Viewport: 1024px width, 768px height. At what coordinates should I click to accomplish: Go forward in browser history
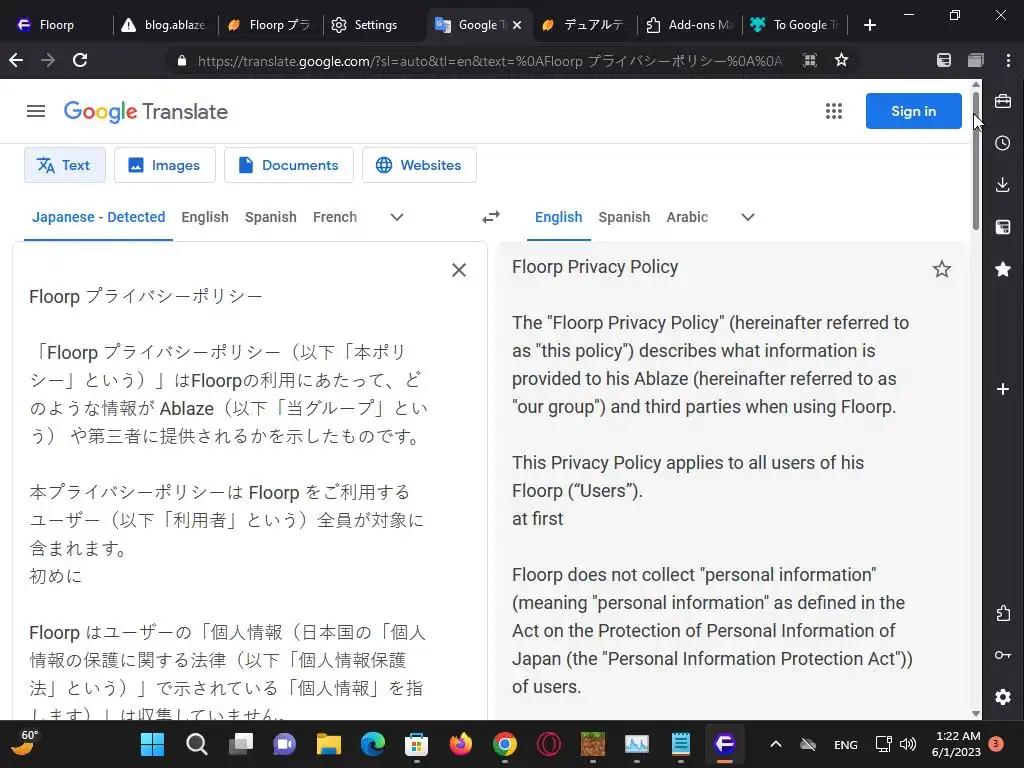tap(48, 60)
